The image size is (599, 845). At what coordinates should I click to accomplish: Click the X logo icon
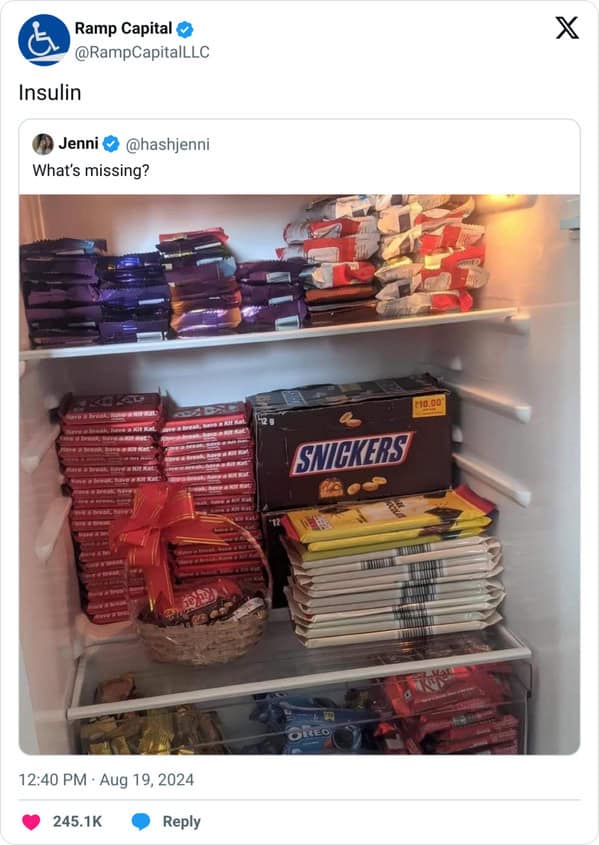point(567,28)
